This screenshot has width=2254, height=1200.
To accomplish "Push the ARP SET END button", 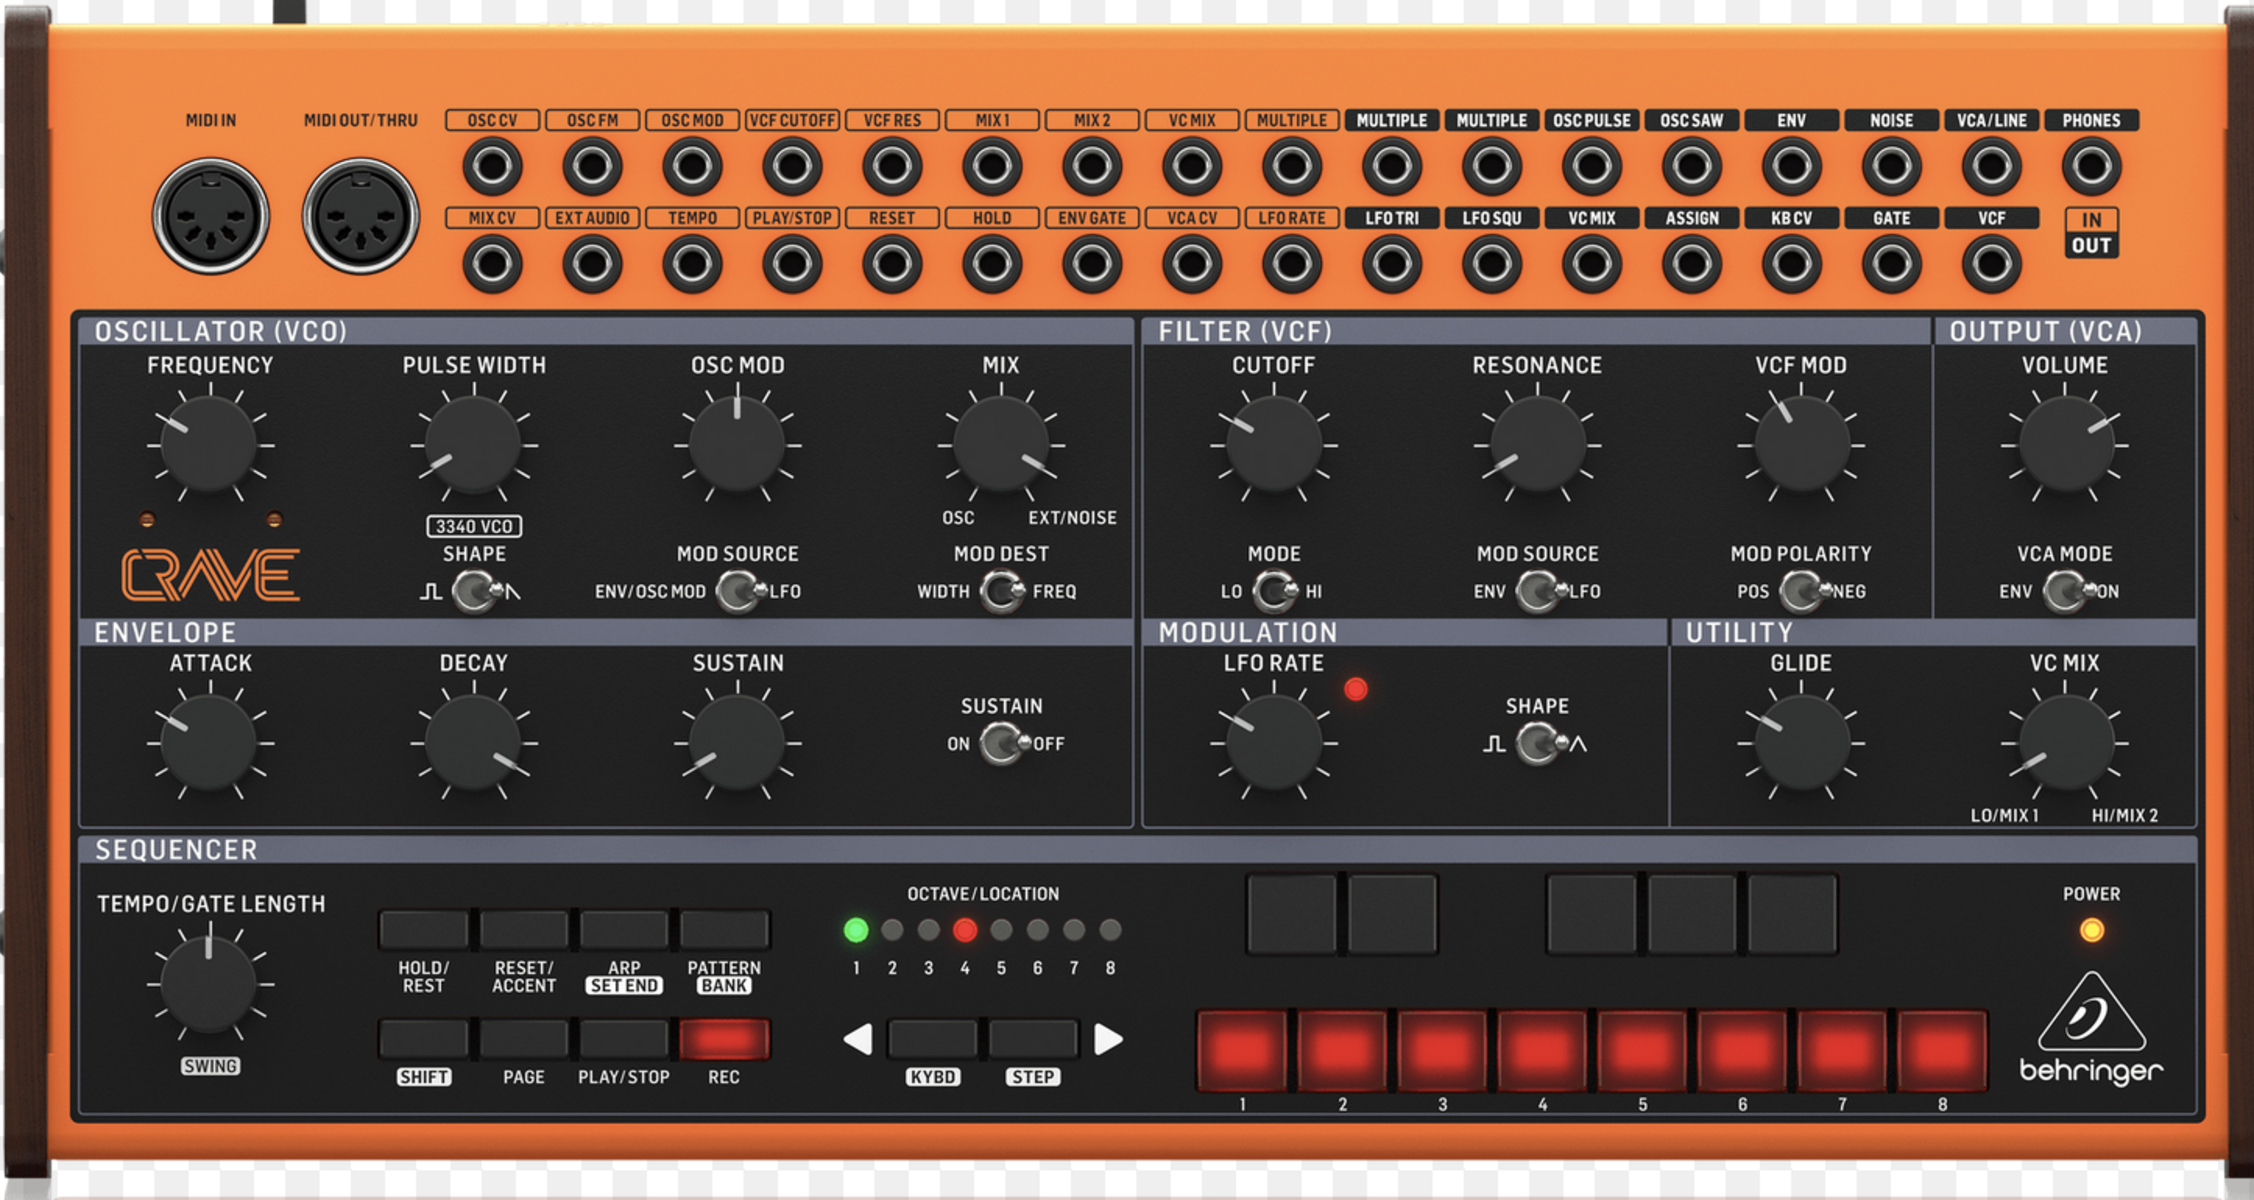I will (624, 929).
